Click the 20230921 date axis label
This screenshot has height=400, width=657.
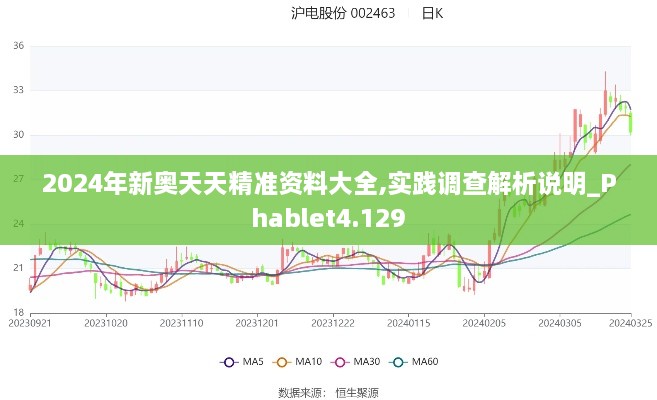(30, 323)
